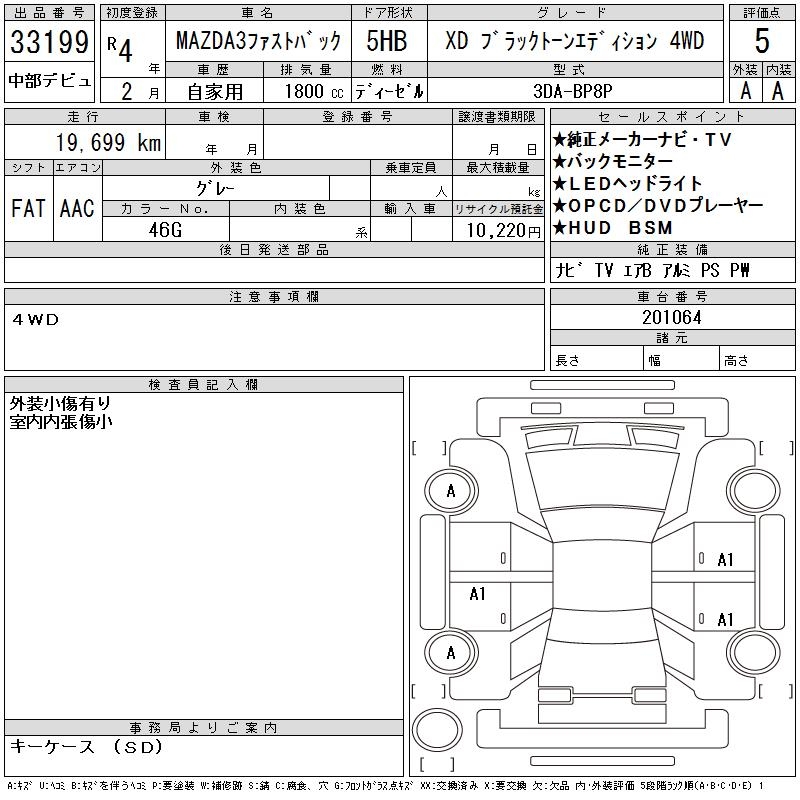
Task: Click the roof panel in car diagram
Action: [x=602, y=576]
